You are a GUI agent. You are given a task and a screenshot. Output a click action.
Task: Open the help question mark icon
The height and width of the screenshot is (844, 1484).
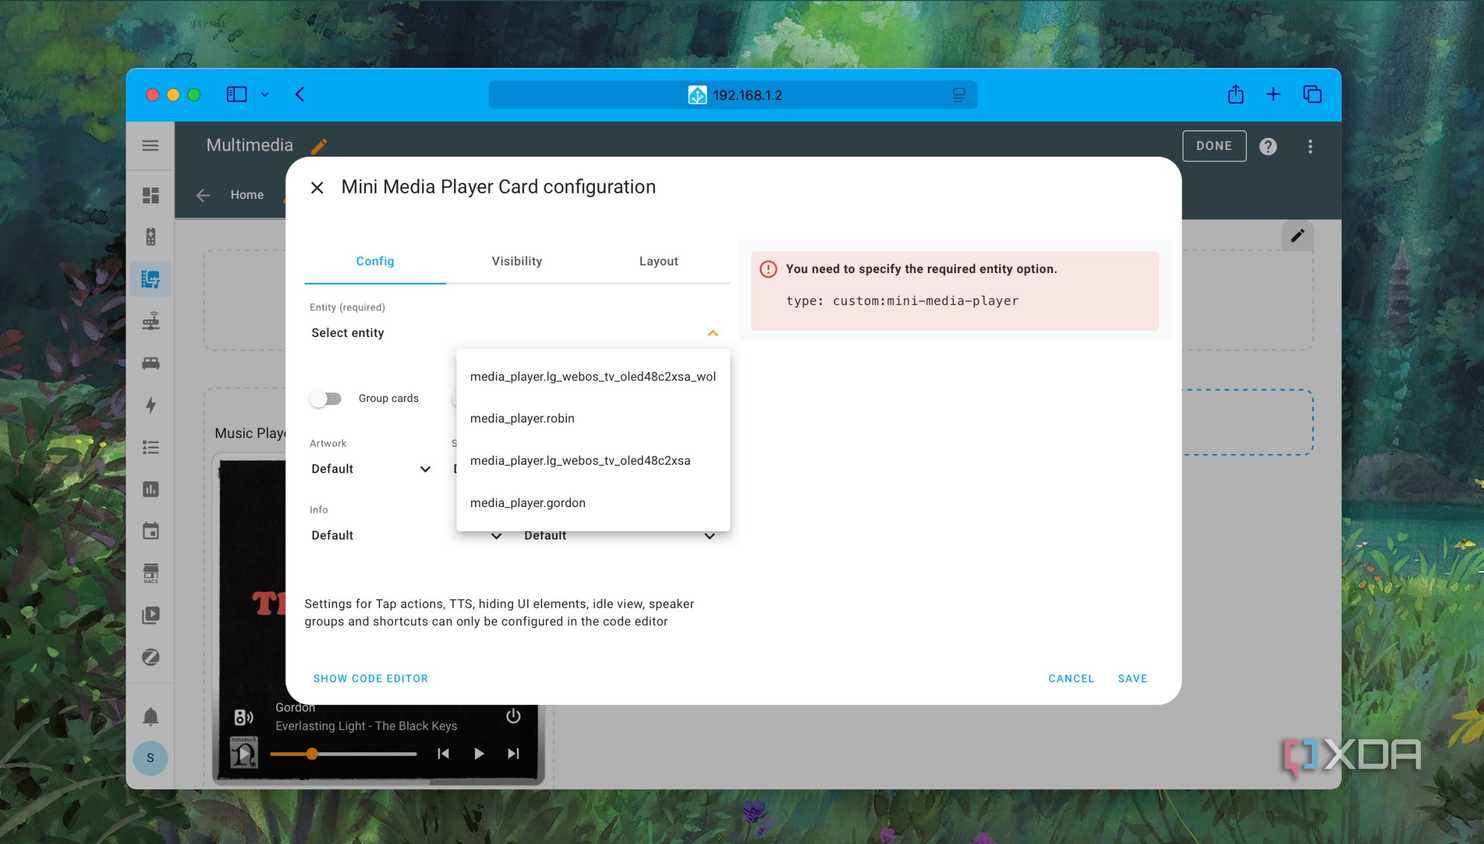pyautogui.click(x=1268, y=146)
